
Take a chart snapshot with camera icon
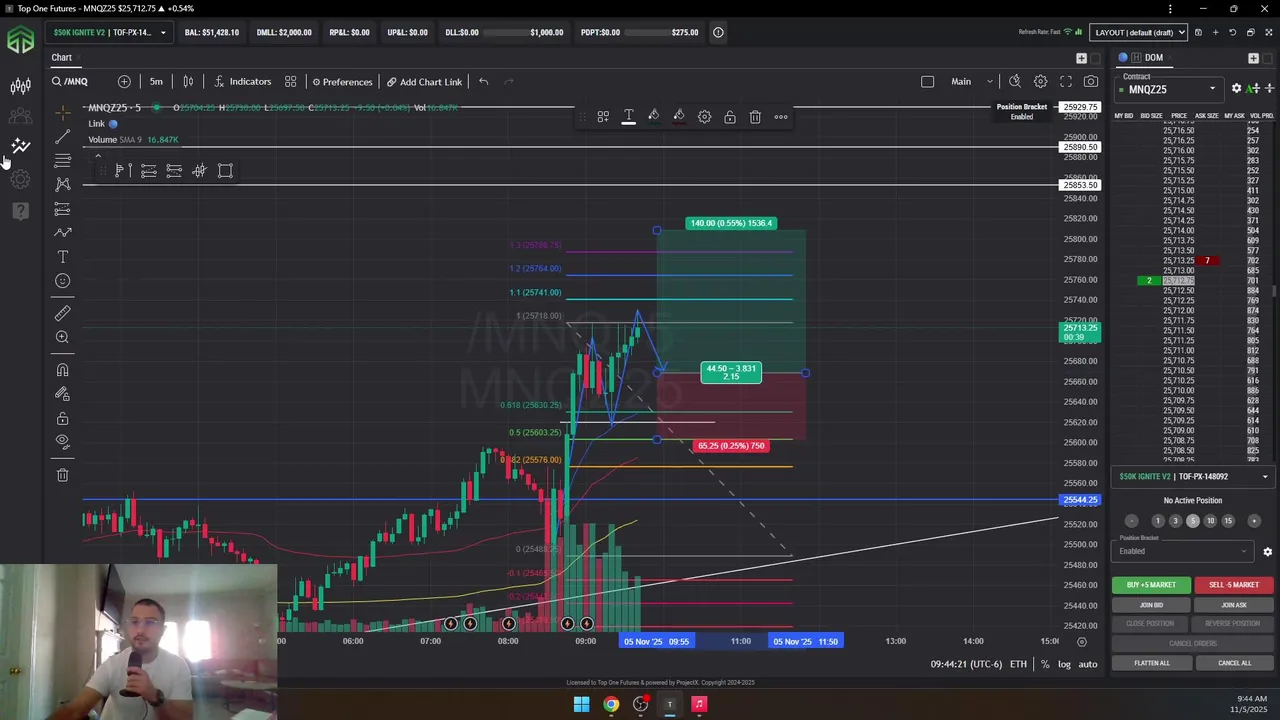(1091, 81)
